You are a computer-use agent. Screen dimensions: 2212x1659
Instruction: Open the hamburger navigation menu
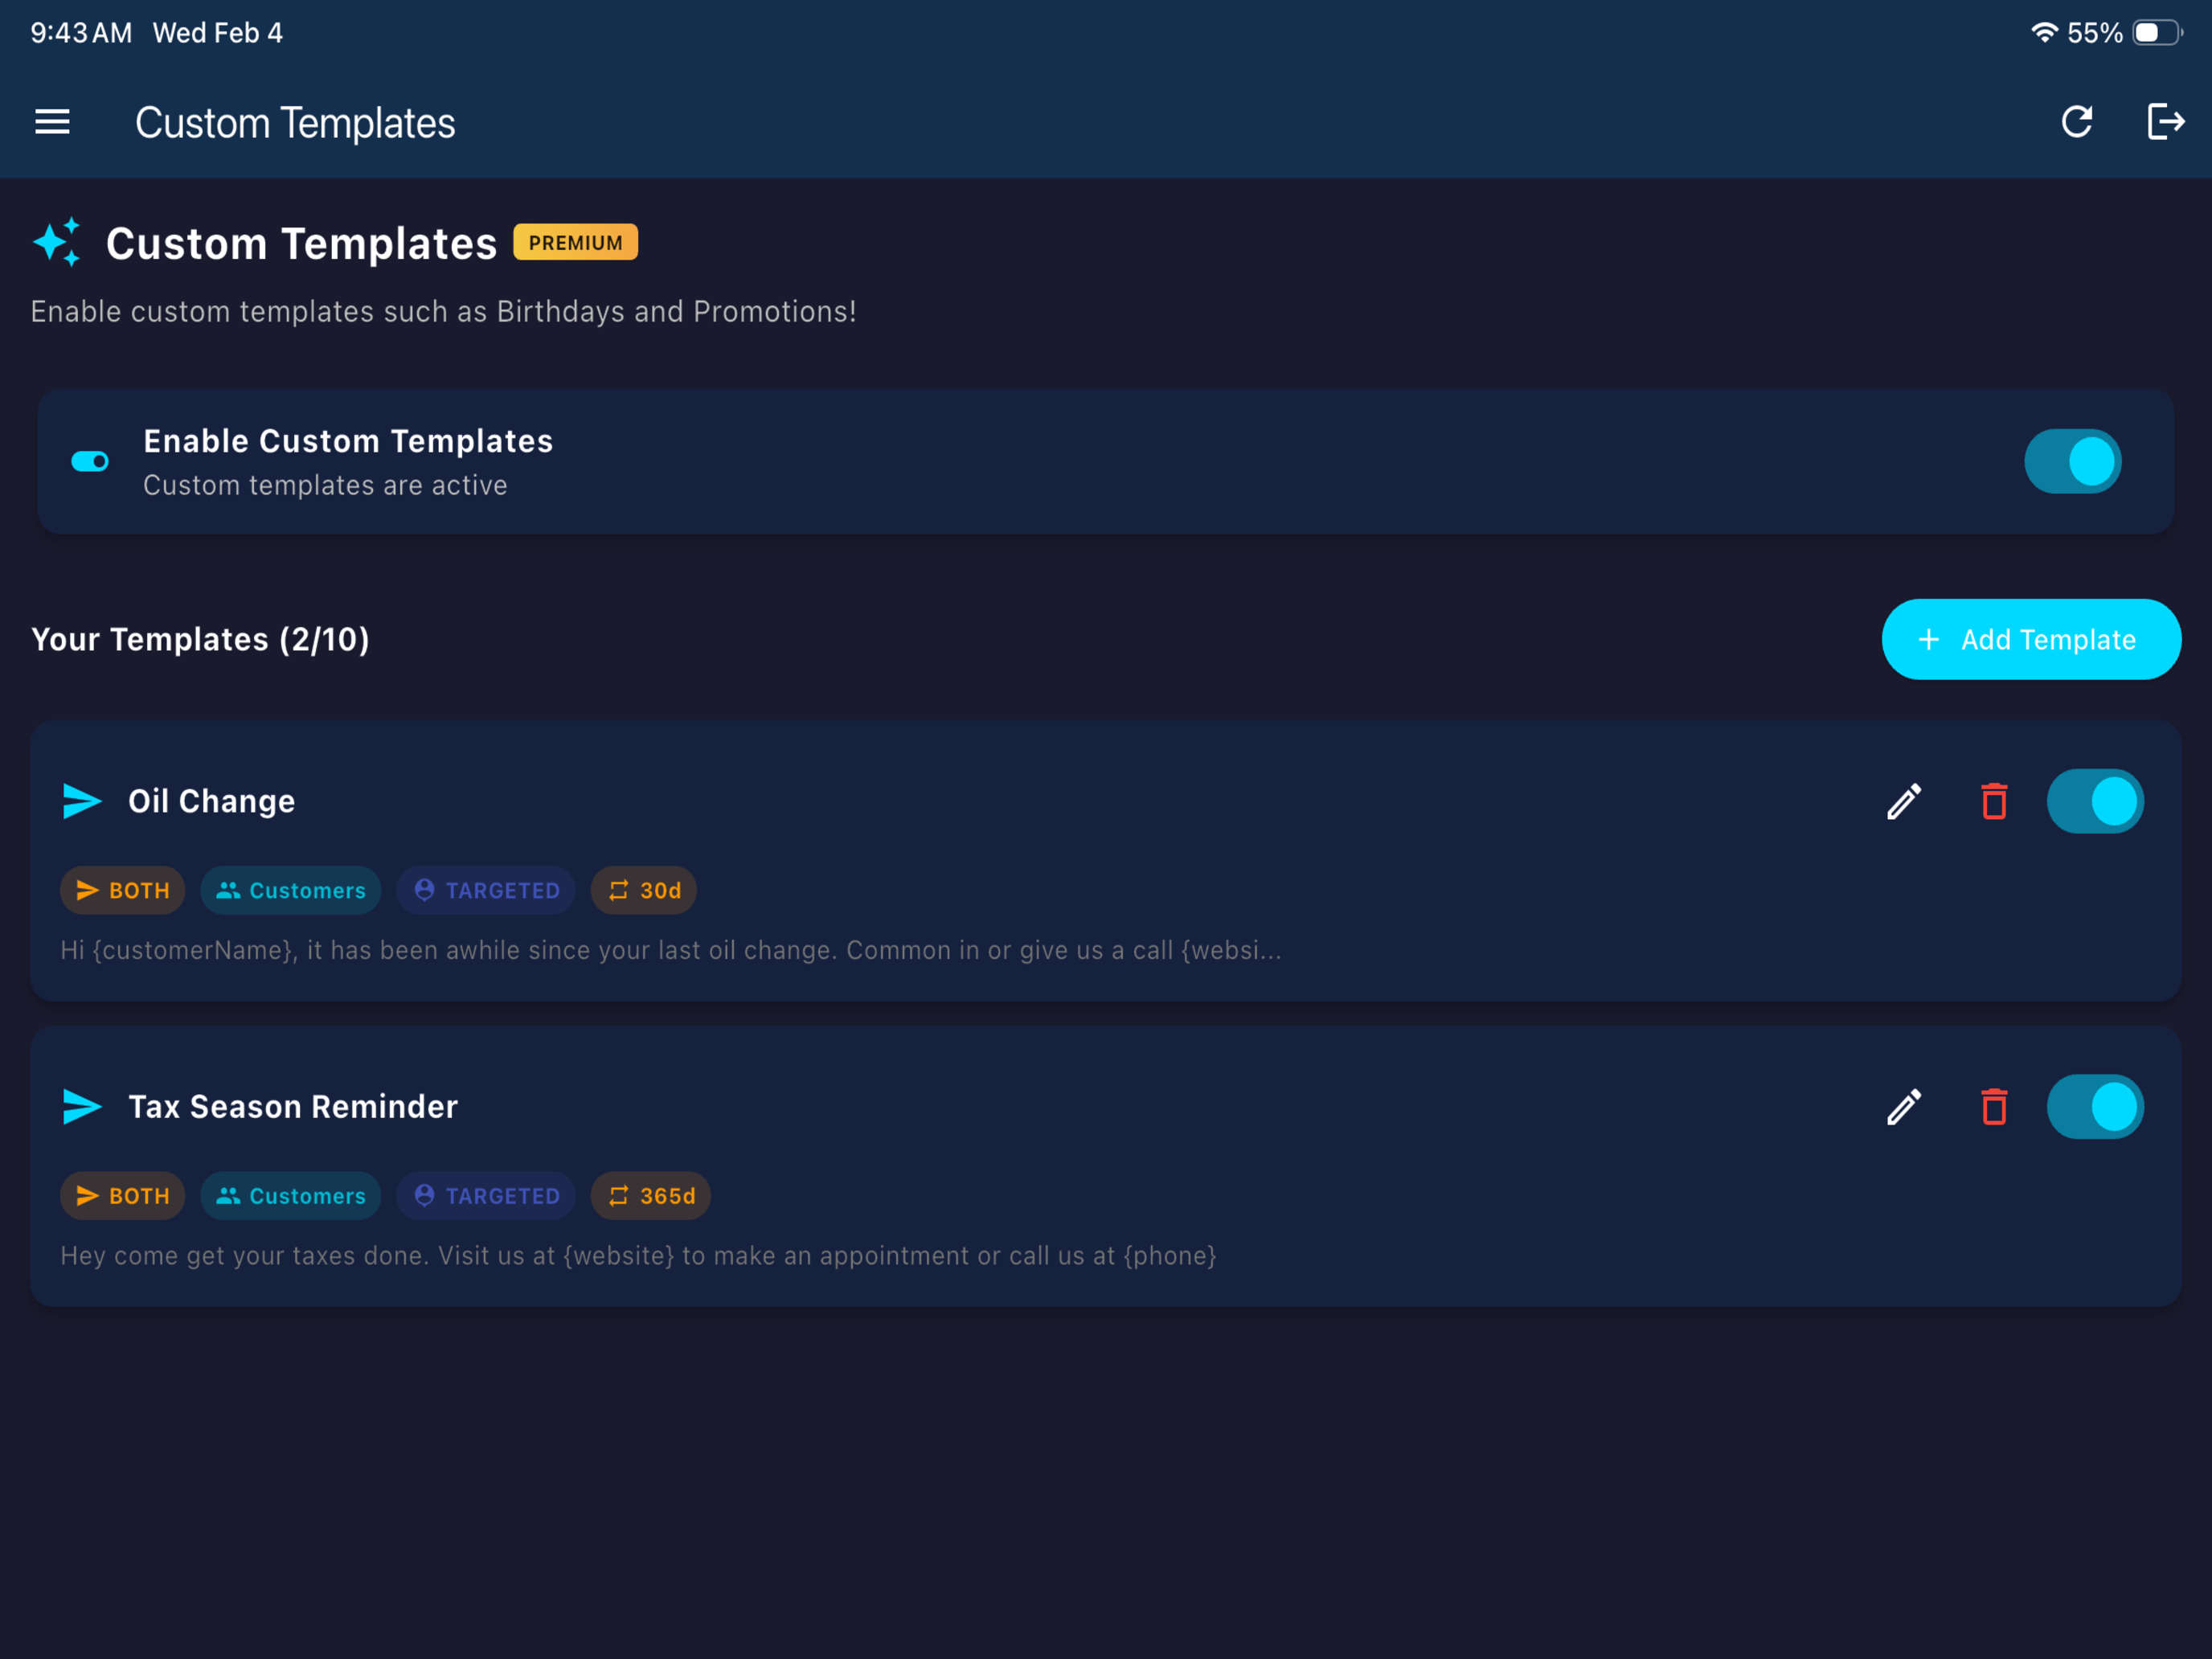(52, 122)
